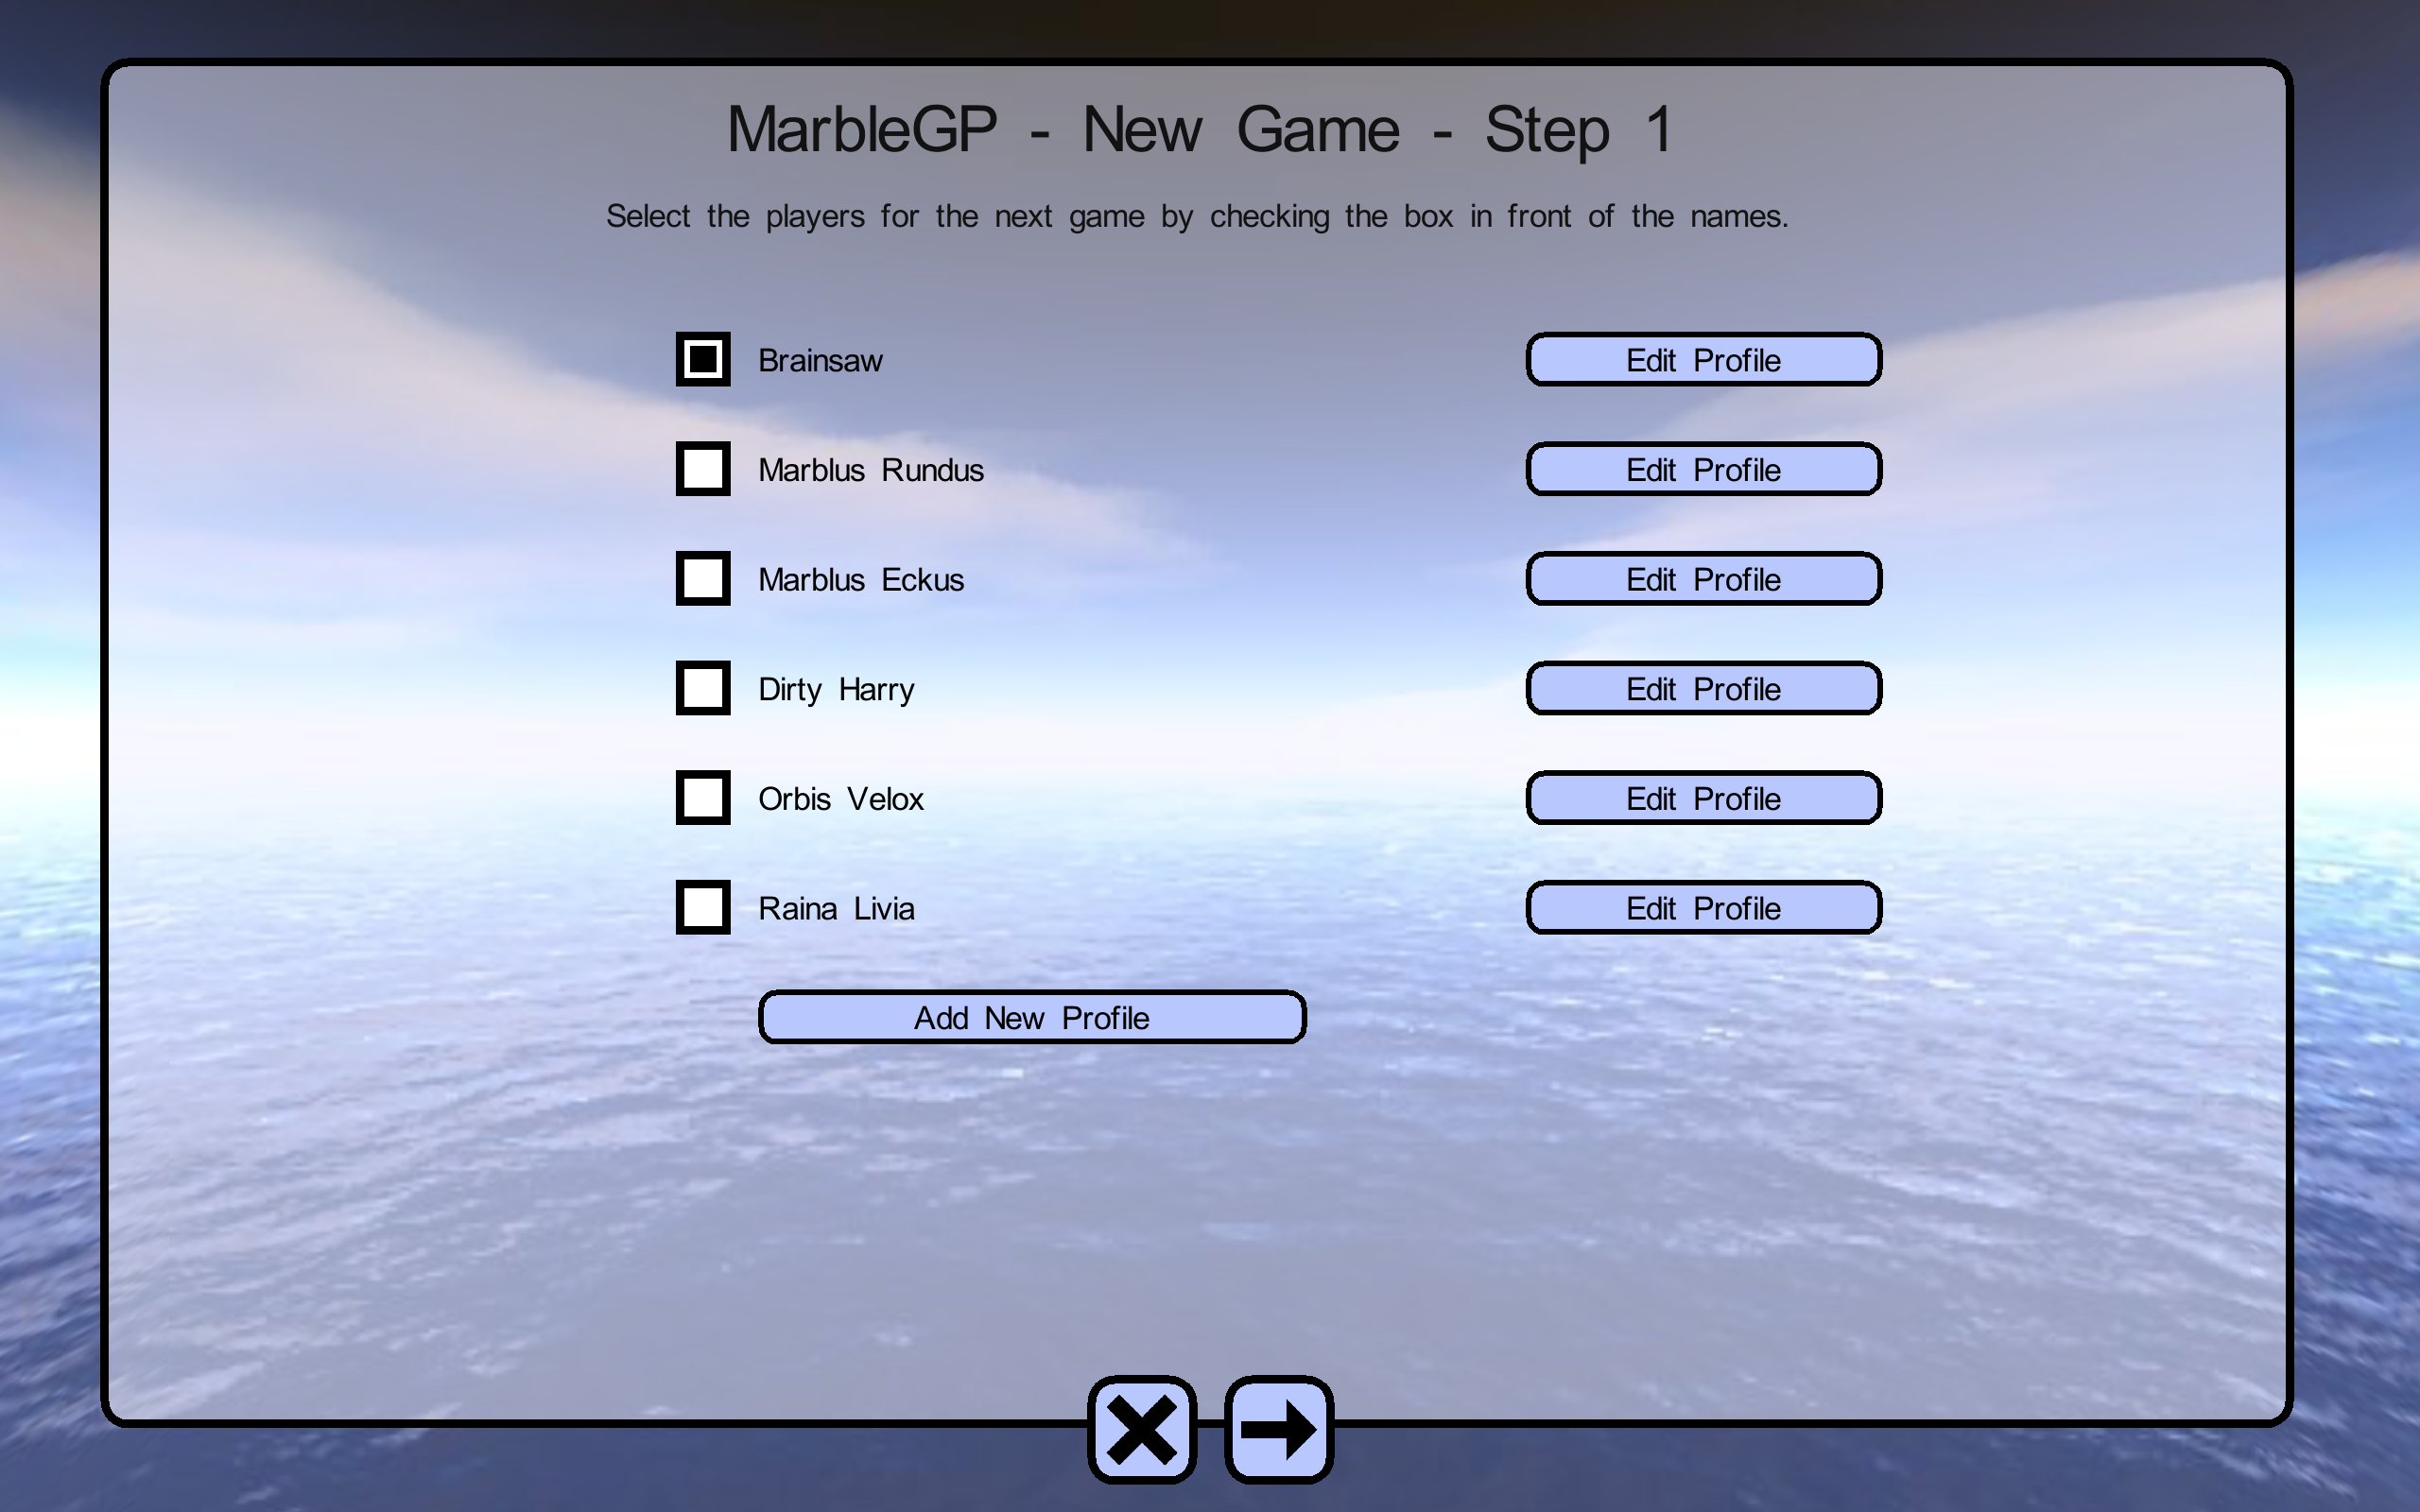The height and width of the screenshot is (1512, 2420).
Task: Click Edit Profile icon for Marblus Eckus
Action: point(1703,578)
